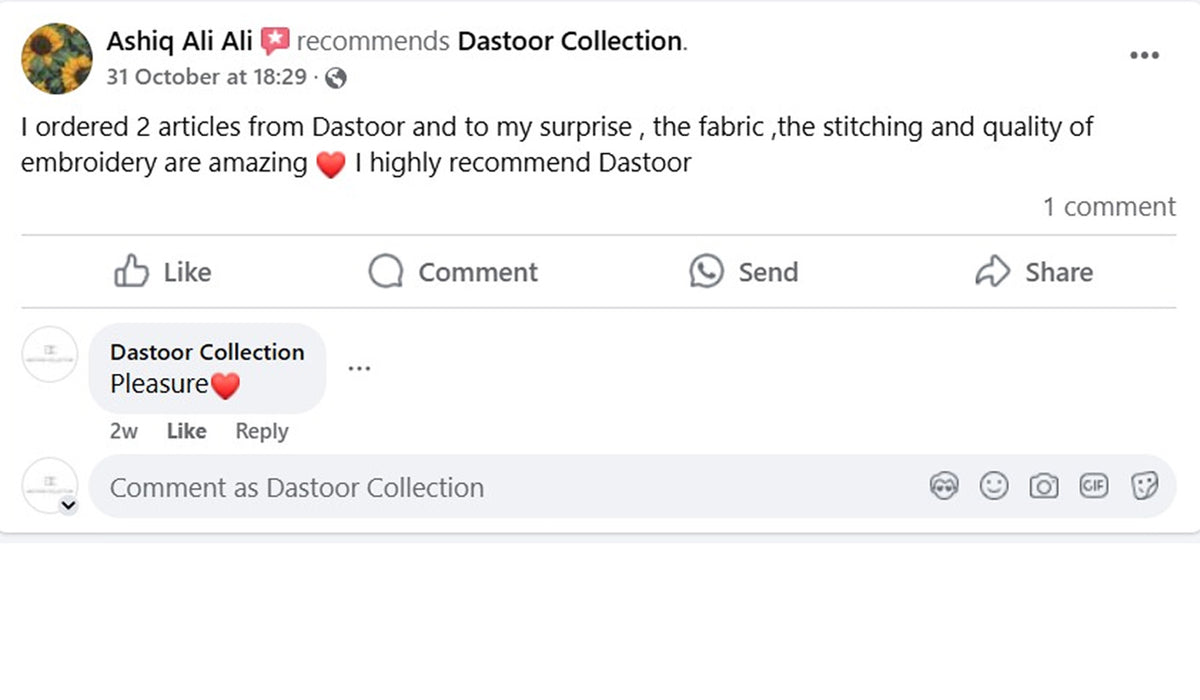Open the sticker picker icon
The width and height of the screenshot is (1200, 700).
tap(1144, 487)
